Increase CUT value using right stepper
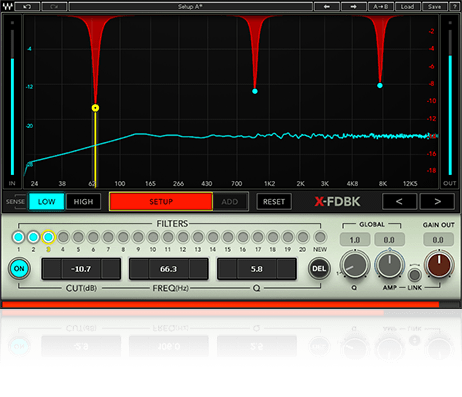This screenshot has width=462, height=397. click(x=111, y=269)
